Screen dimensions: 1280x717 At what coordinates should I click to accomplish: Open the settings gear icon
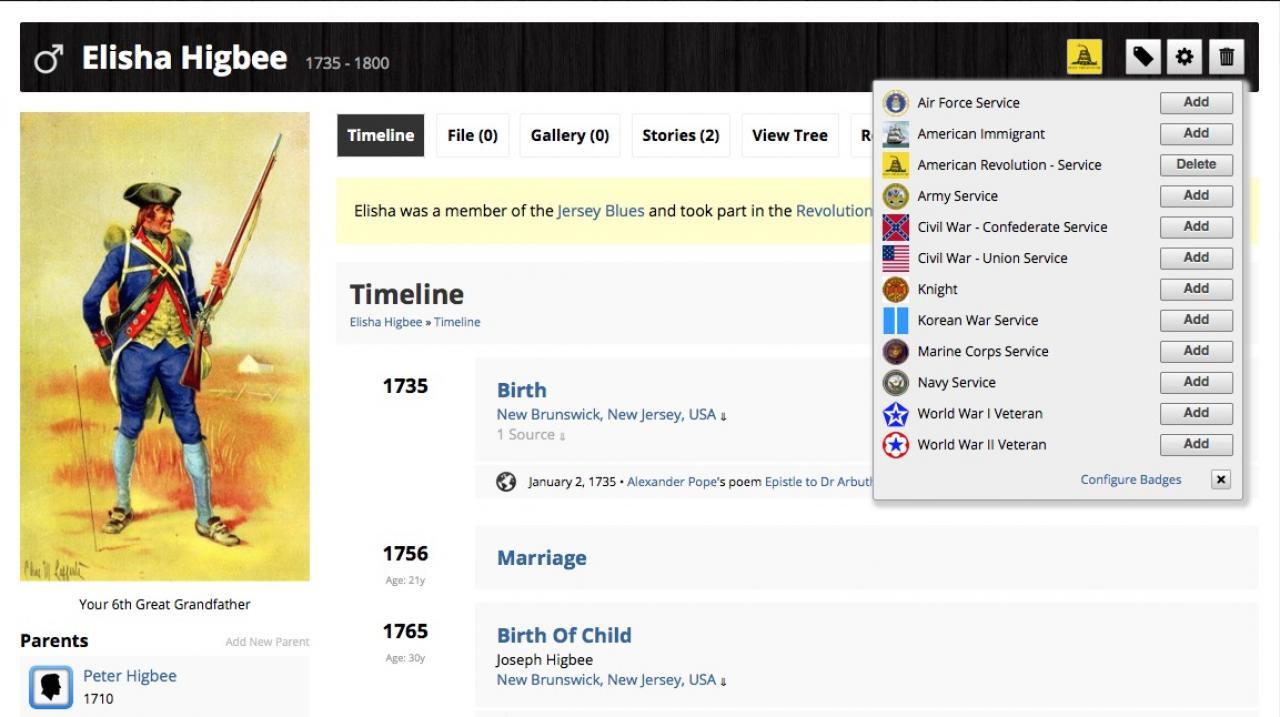click(x=1185, y=57)
